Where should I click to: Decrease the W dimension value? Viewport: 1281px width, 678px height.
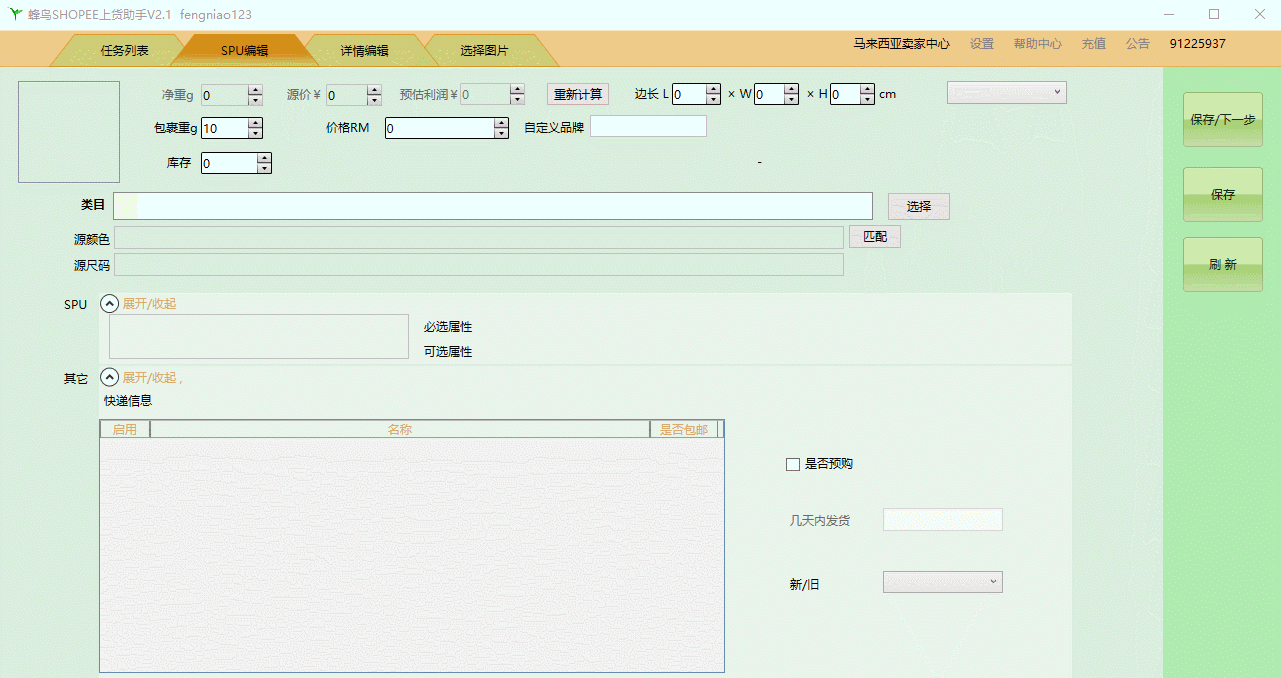[x=791, y=99]
